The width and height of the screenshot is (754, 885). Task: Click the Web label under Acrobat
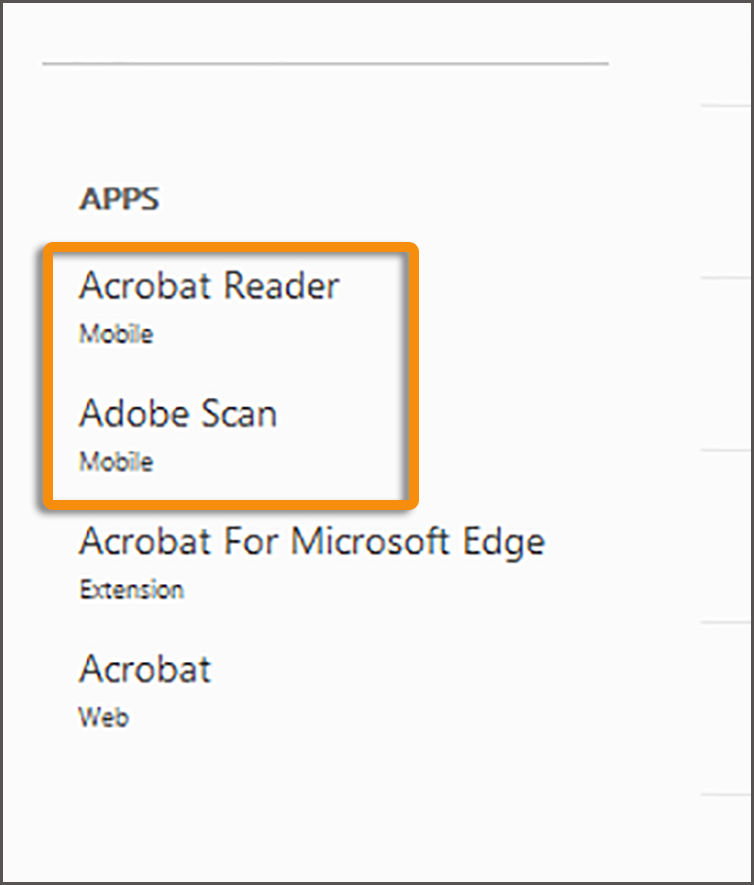pos(103,717)
